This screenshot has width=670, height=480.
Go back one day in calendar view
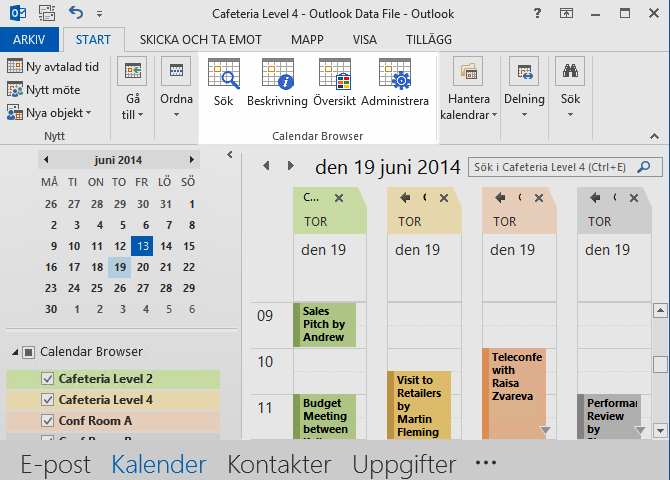(x=266, y=166)
